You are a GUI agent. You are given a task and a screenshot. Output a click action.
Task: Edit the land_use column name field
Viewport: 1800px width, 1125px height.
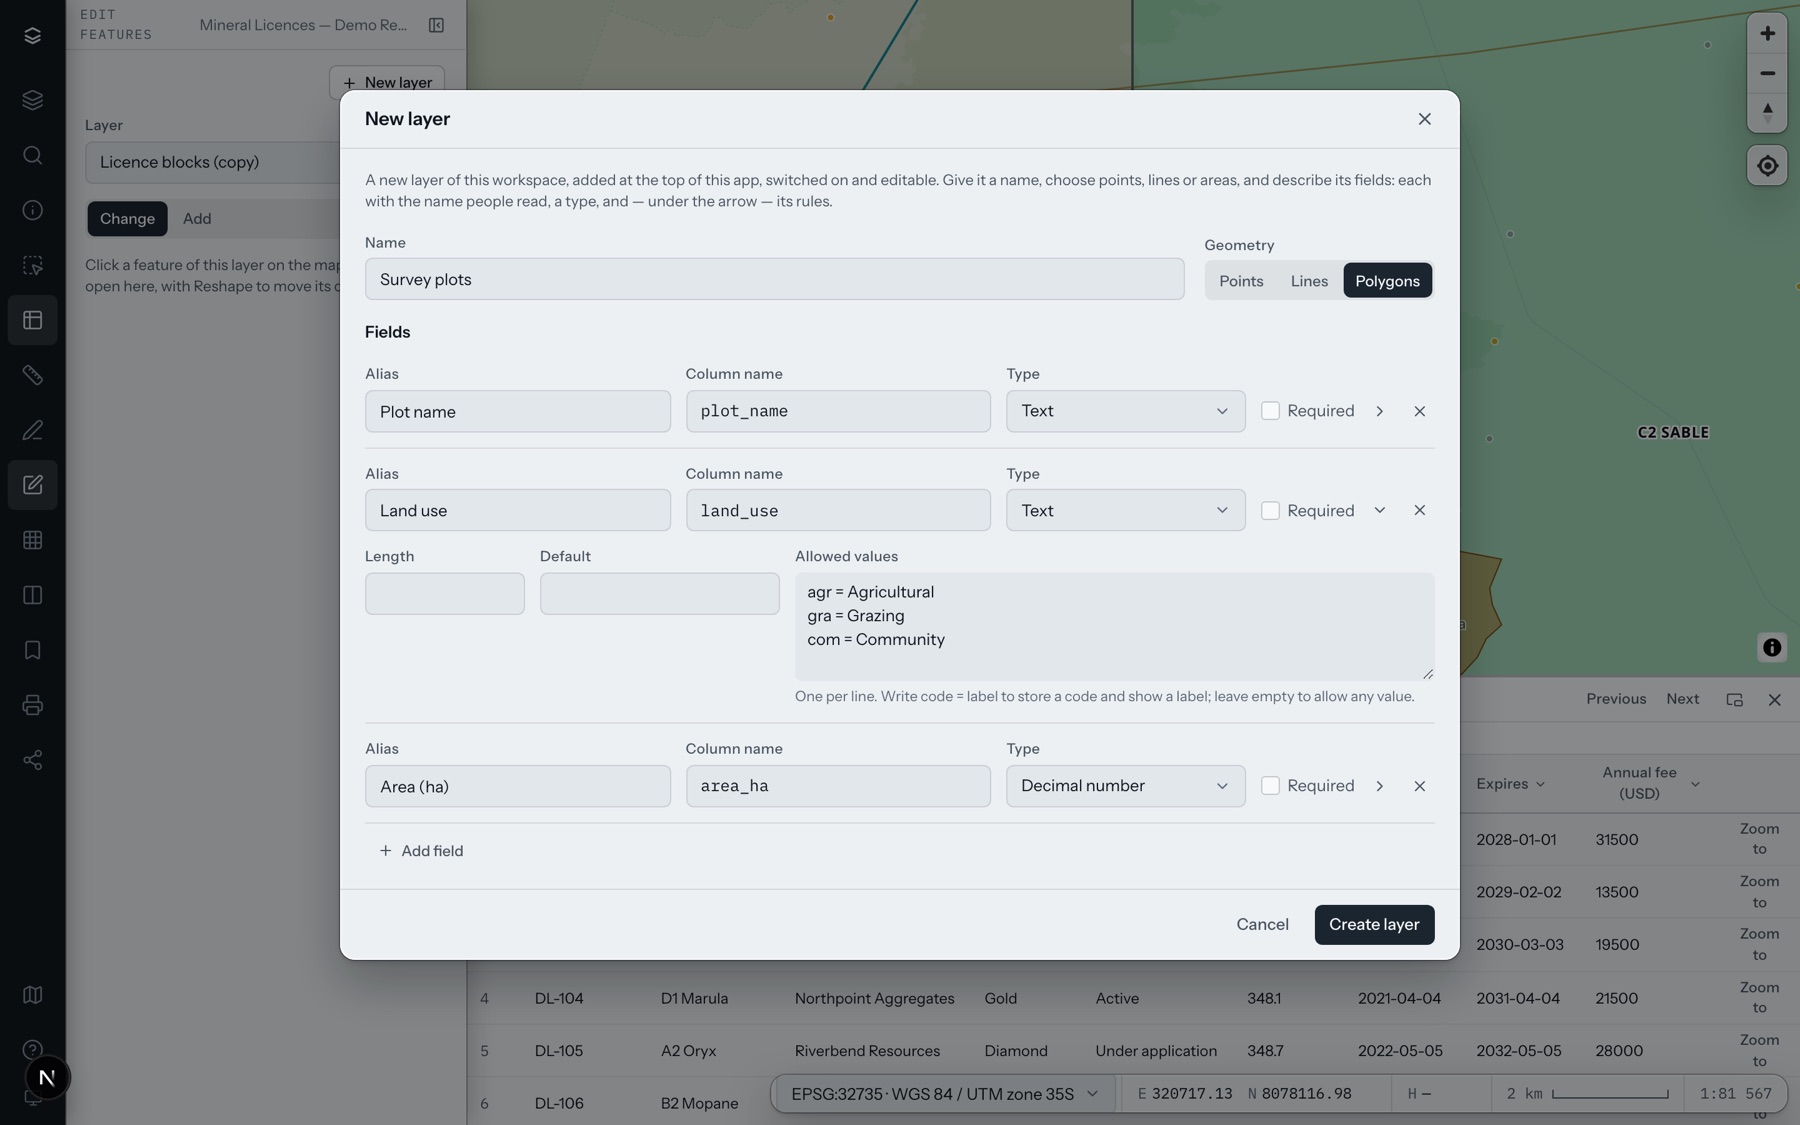[838, 510]
